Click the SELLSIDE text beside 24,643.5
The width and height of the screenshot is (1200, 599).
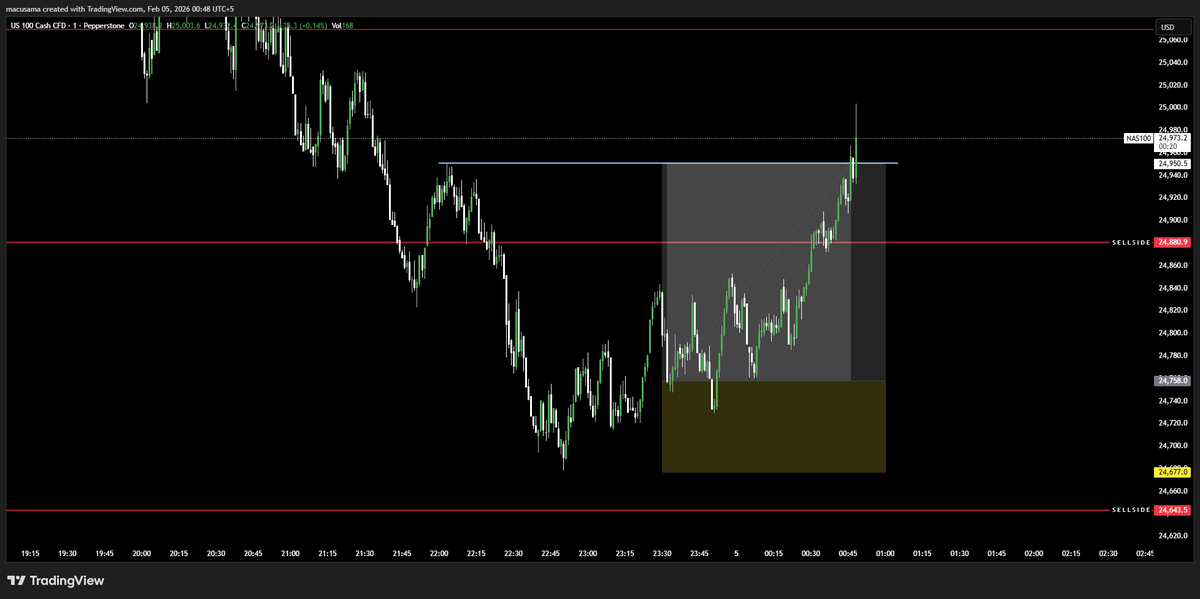coord(1131,510)
